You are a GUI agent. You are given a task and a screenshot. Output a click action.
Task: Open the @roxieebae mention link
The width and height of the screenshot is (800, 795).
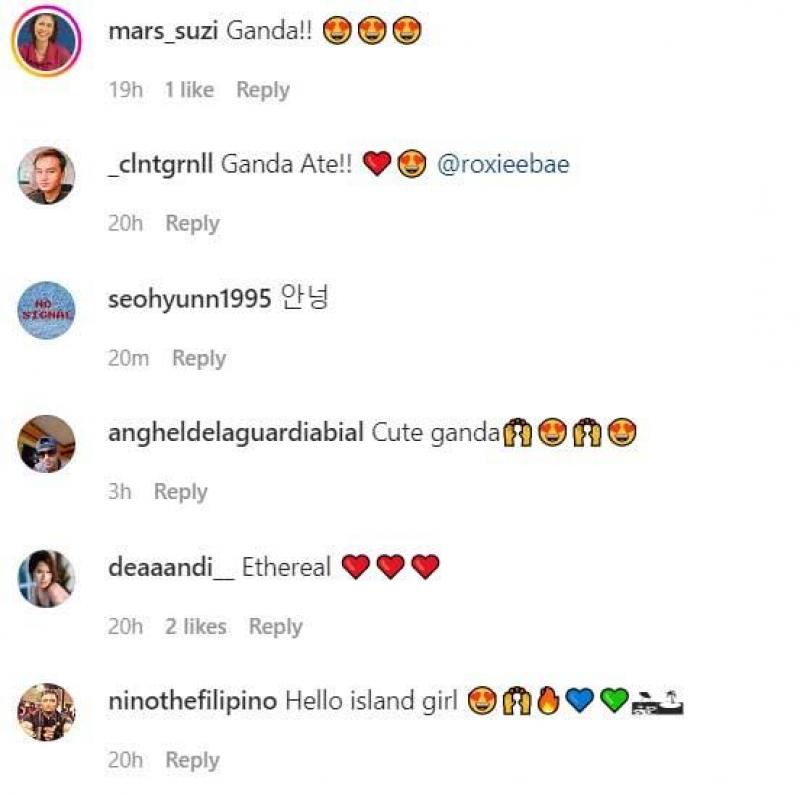[x=503, y=165]
